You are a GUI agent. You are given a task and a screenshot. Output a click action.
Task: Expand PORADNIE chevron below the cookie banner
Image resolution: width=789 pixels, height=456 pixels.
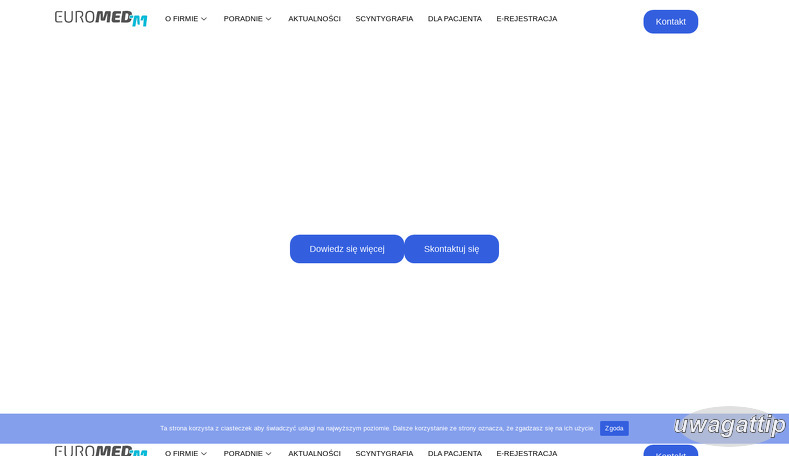click(x=268, y=453)
